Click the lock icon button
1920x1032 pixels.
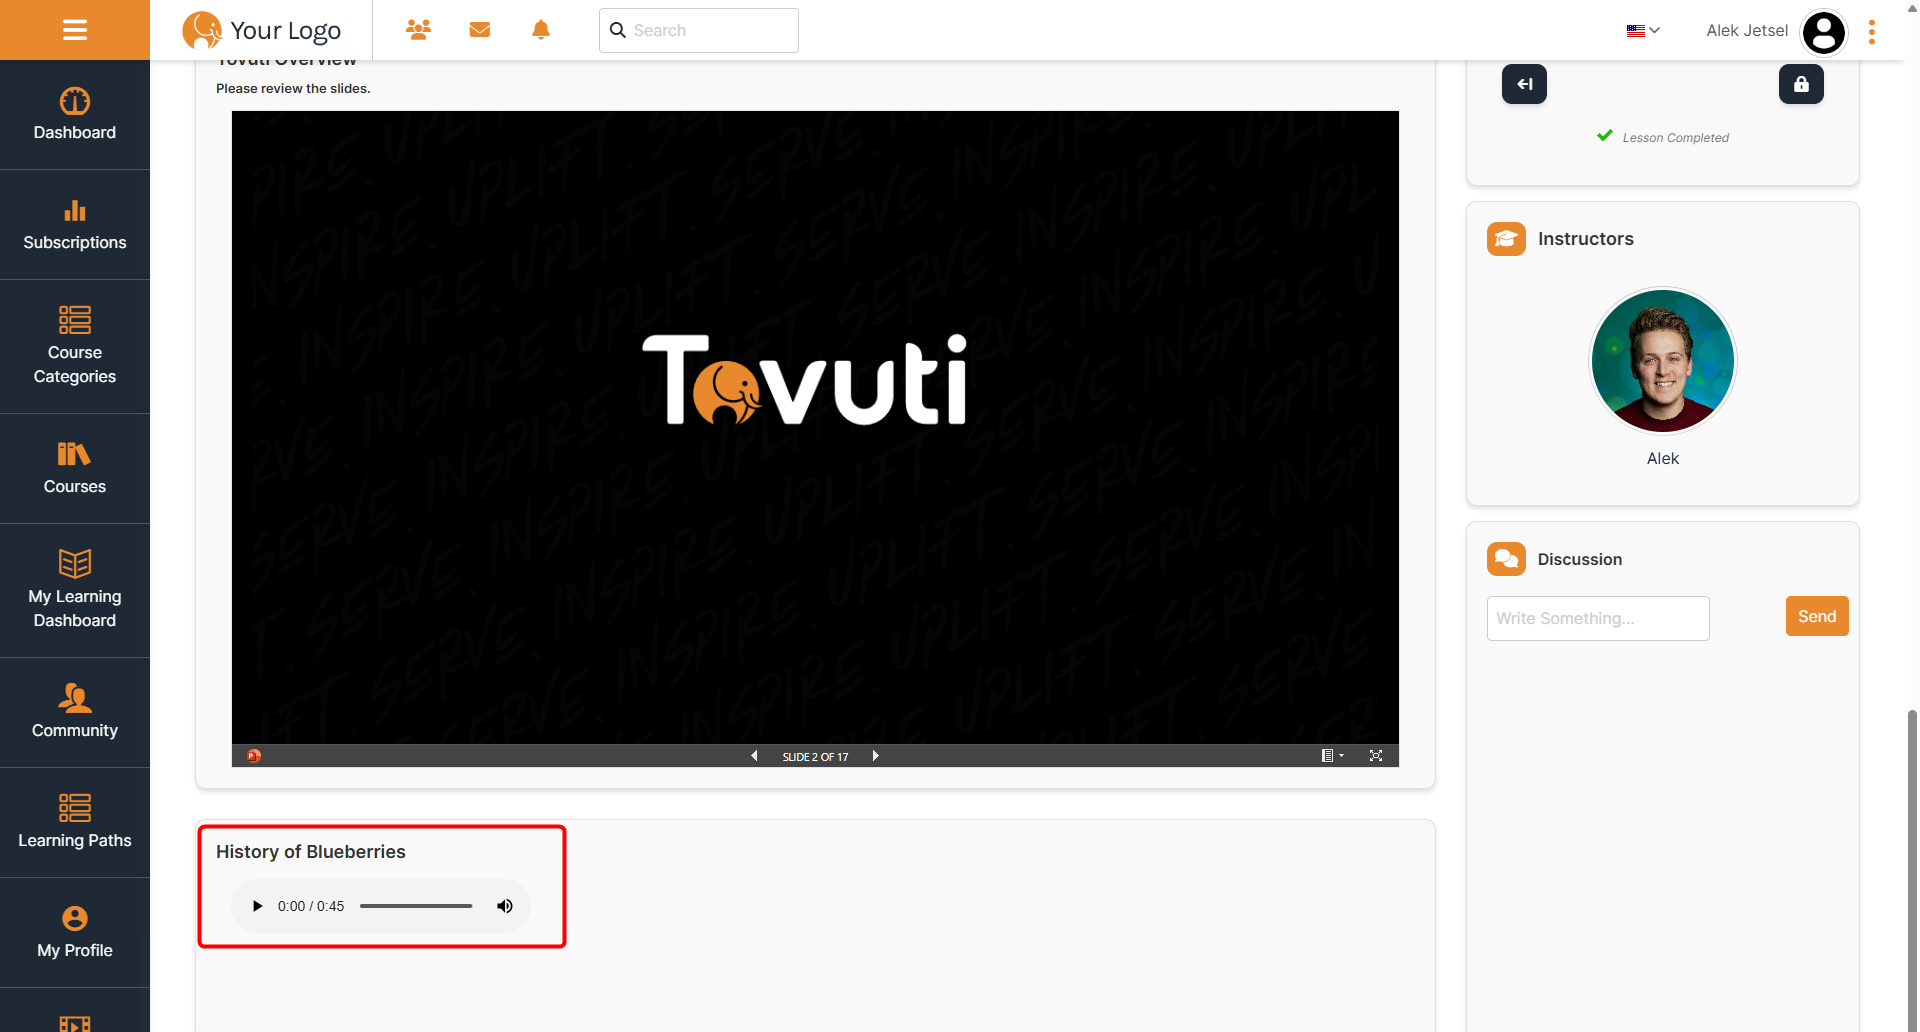click(x=1801, y=84)
